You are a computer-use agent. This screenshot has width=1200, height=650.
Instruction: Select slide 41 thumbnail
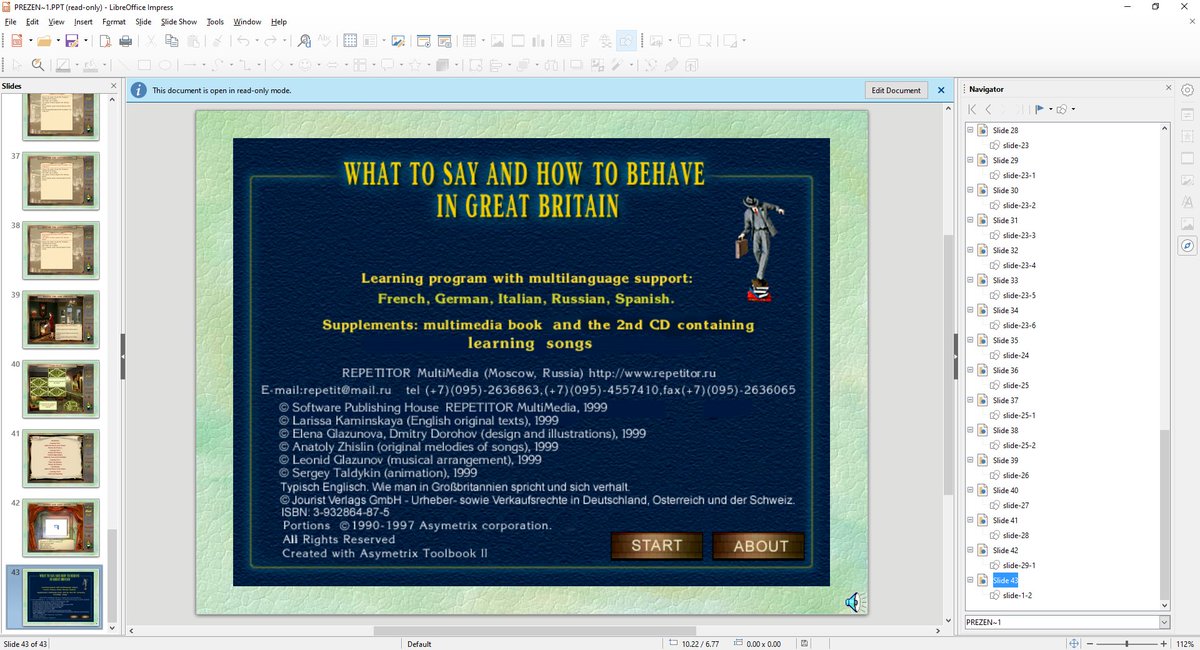61,458
